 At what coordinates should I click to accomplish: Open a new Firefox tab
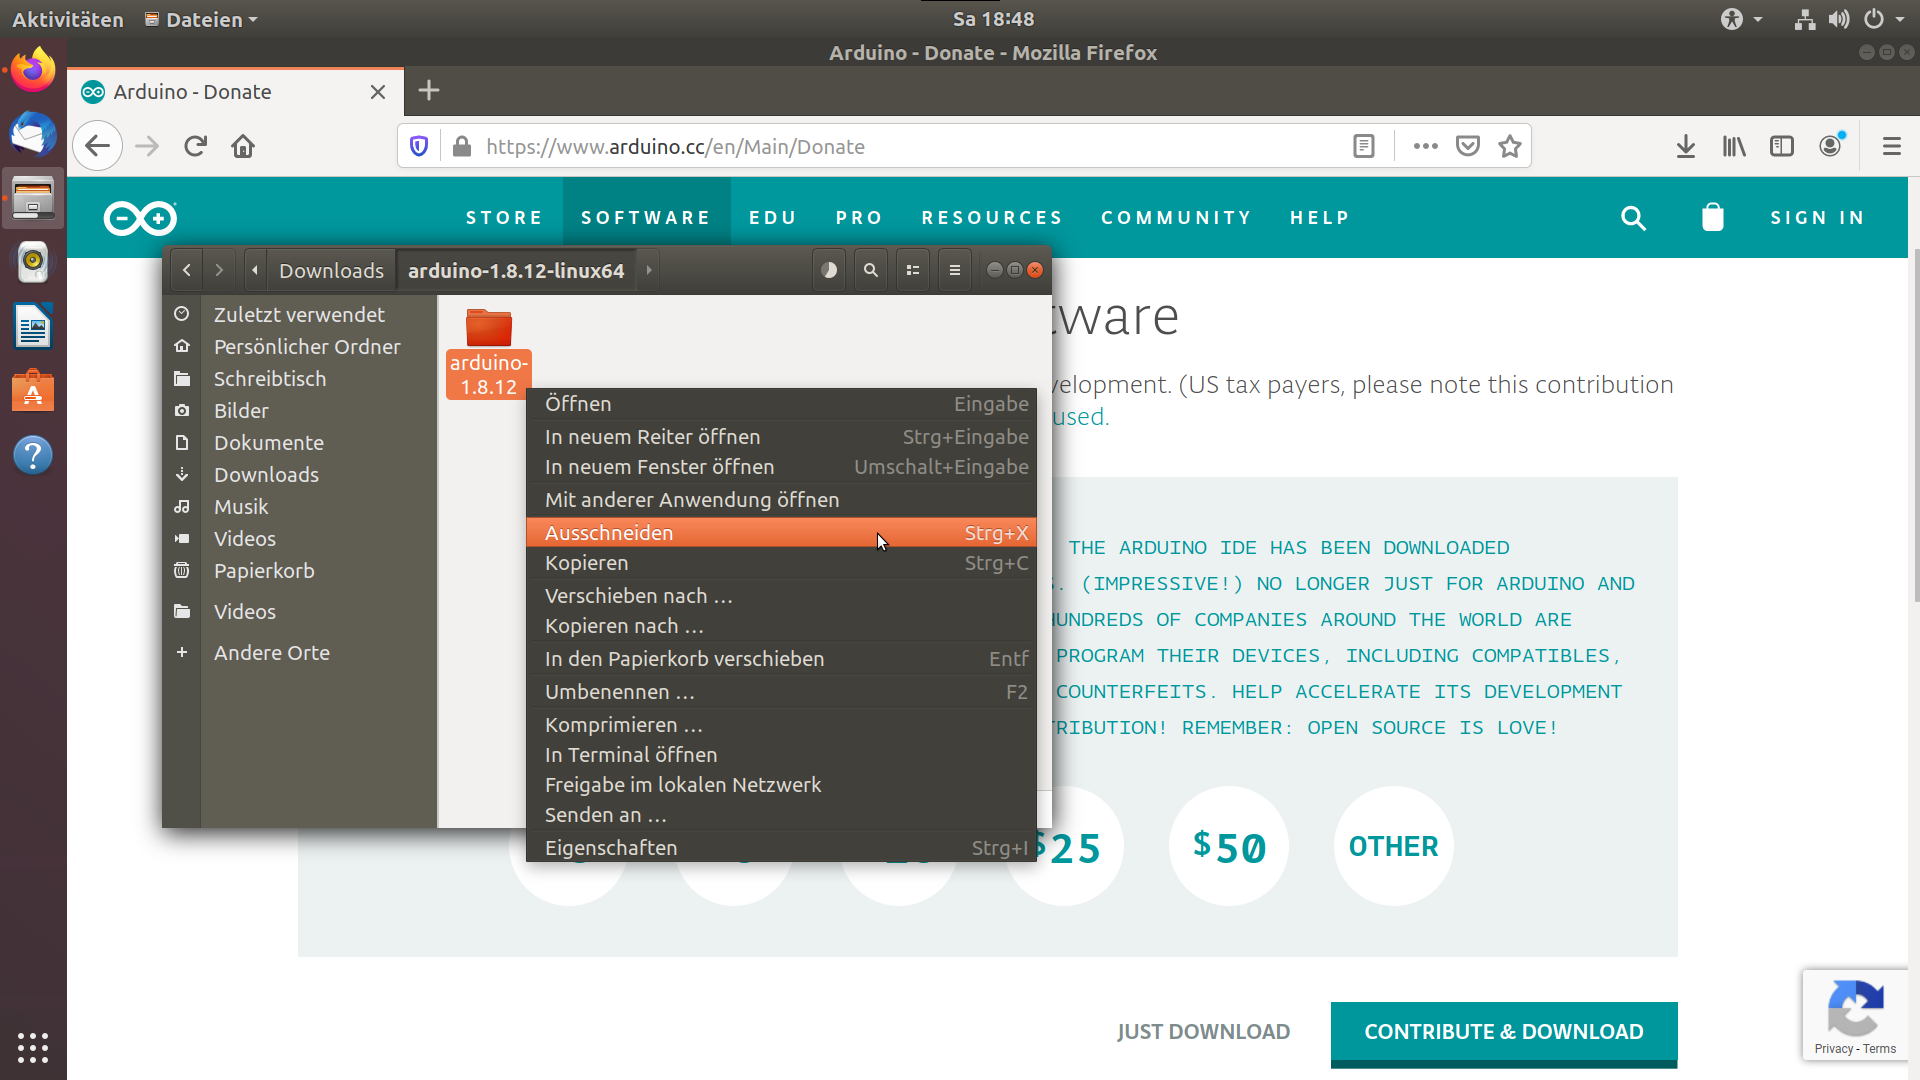coord(429,90)
